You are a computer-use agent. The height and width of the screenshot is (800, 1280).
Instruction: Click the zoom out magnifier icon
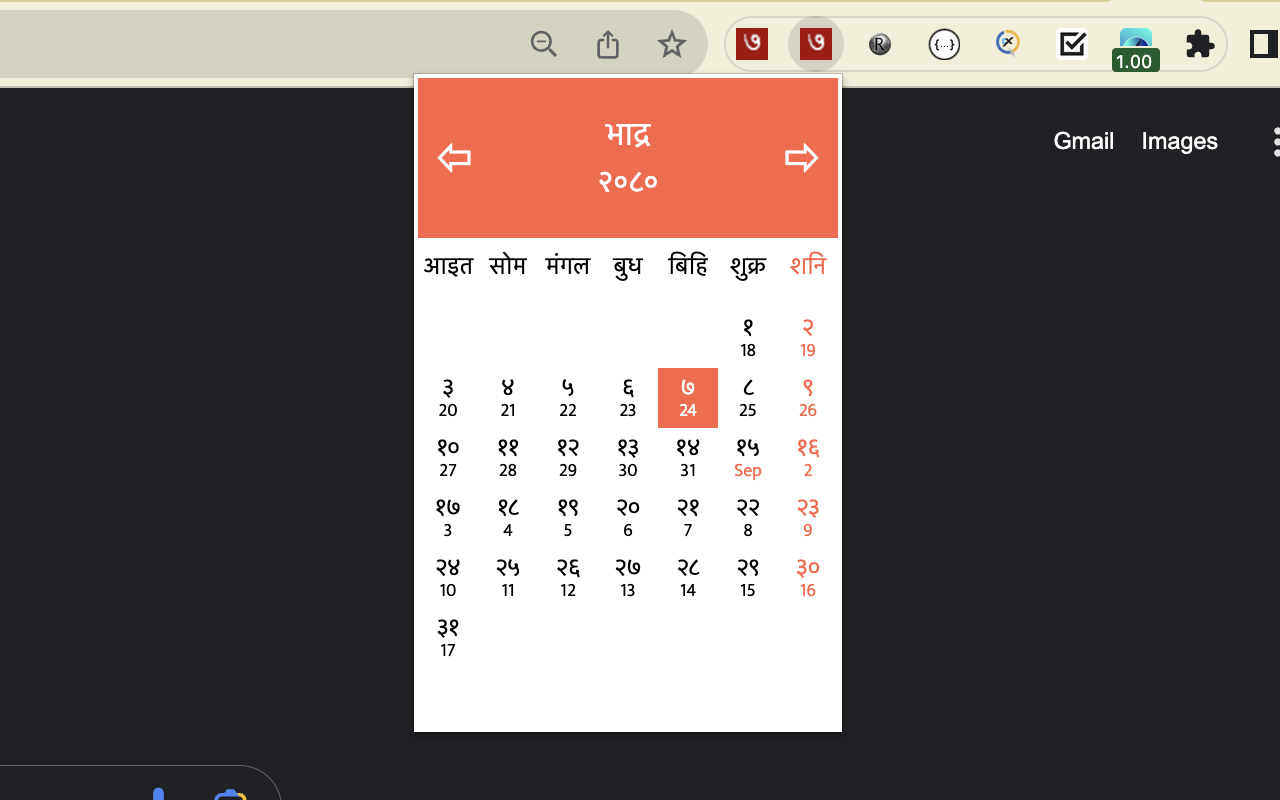(x=544, y=44)
